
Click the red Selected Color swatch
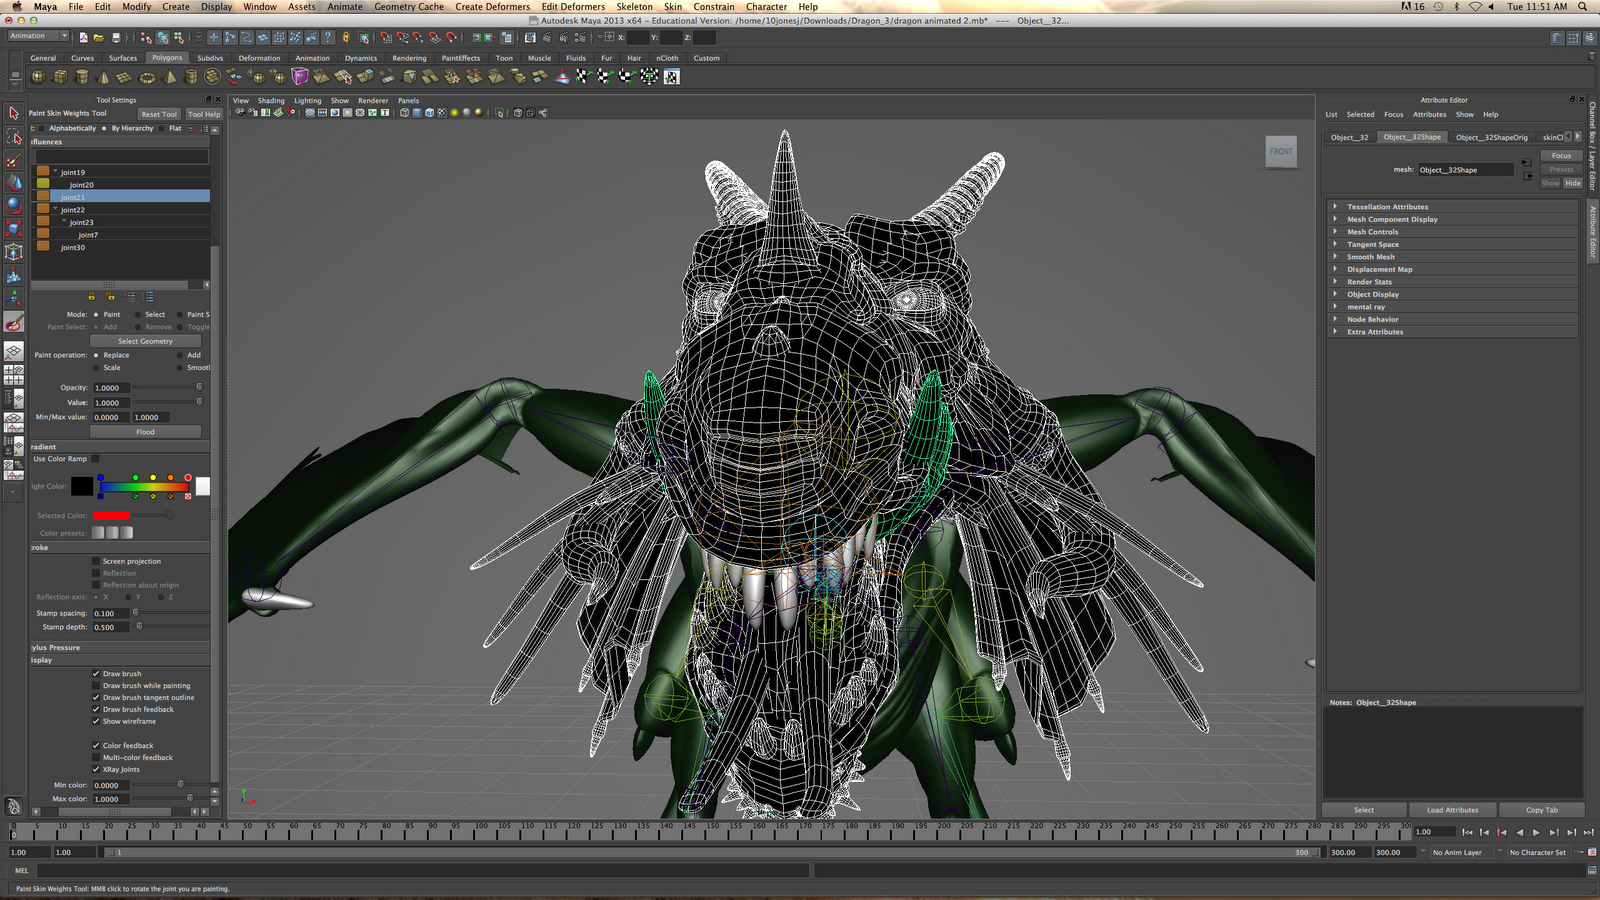pyautogui.click(x=111, y=516)
